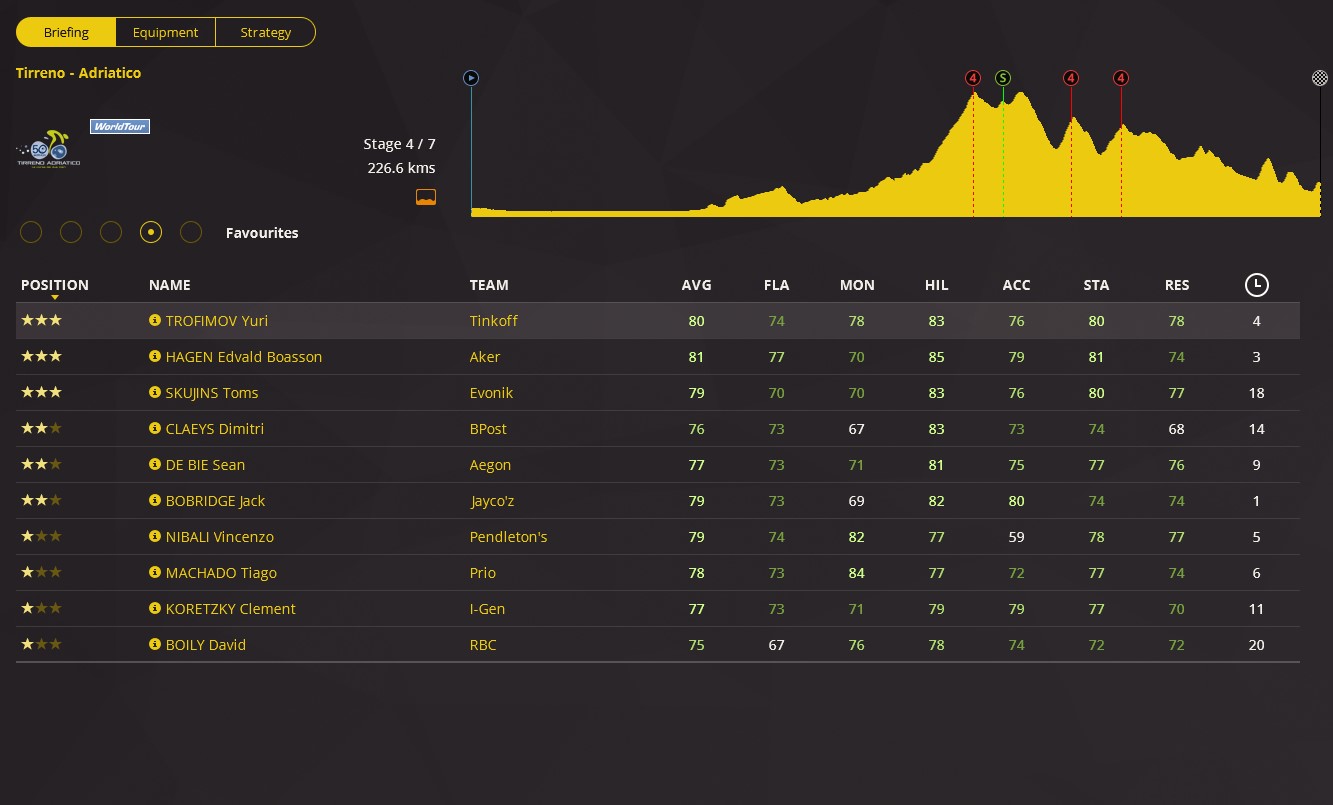Switch to the Strategy tab
Viewport: 1333px width, 805px height.
click(x=266, y=32)
